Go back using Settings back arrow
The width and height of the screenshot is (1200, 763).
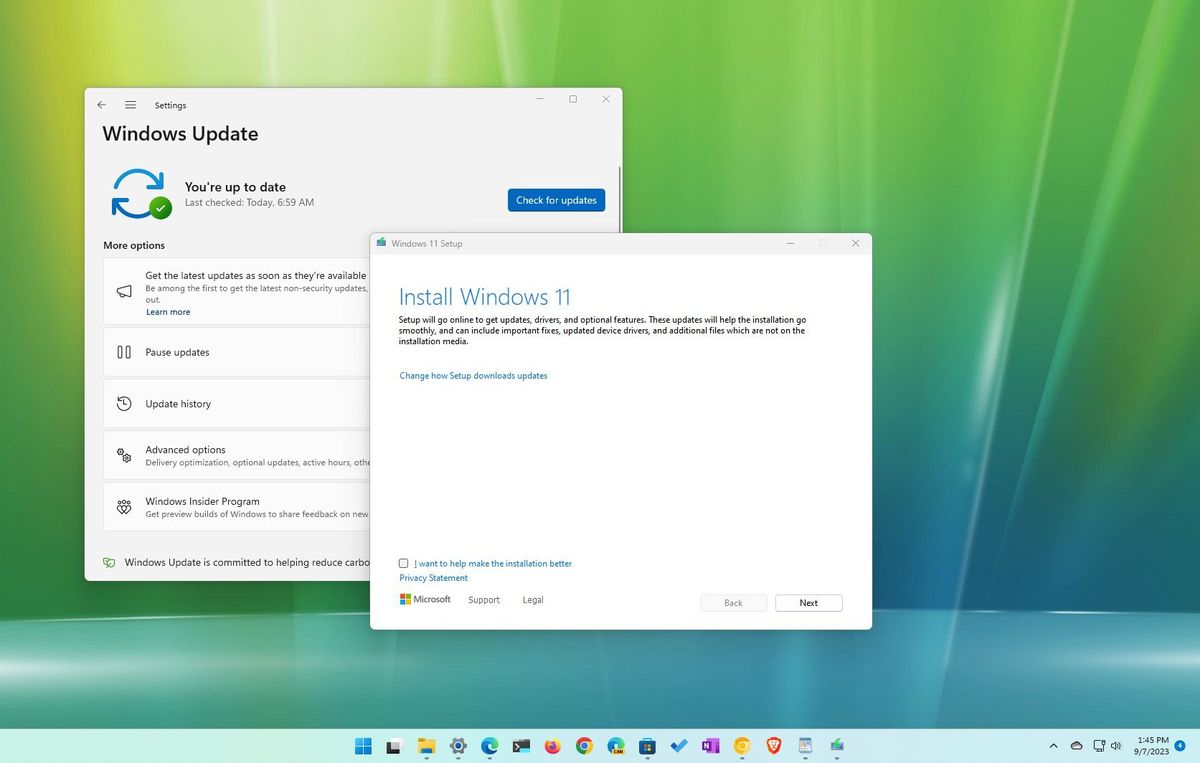click(x=101, y=105)
